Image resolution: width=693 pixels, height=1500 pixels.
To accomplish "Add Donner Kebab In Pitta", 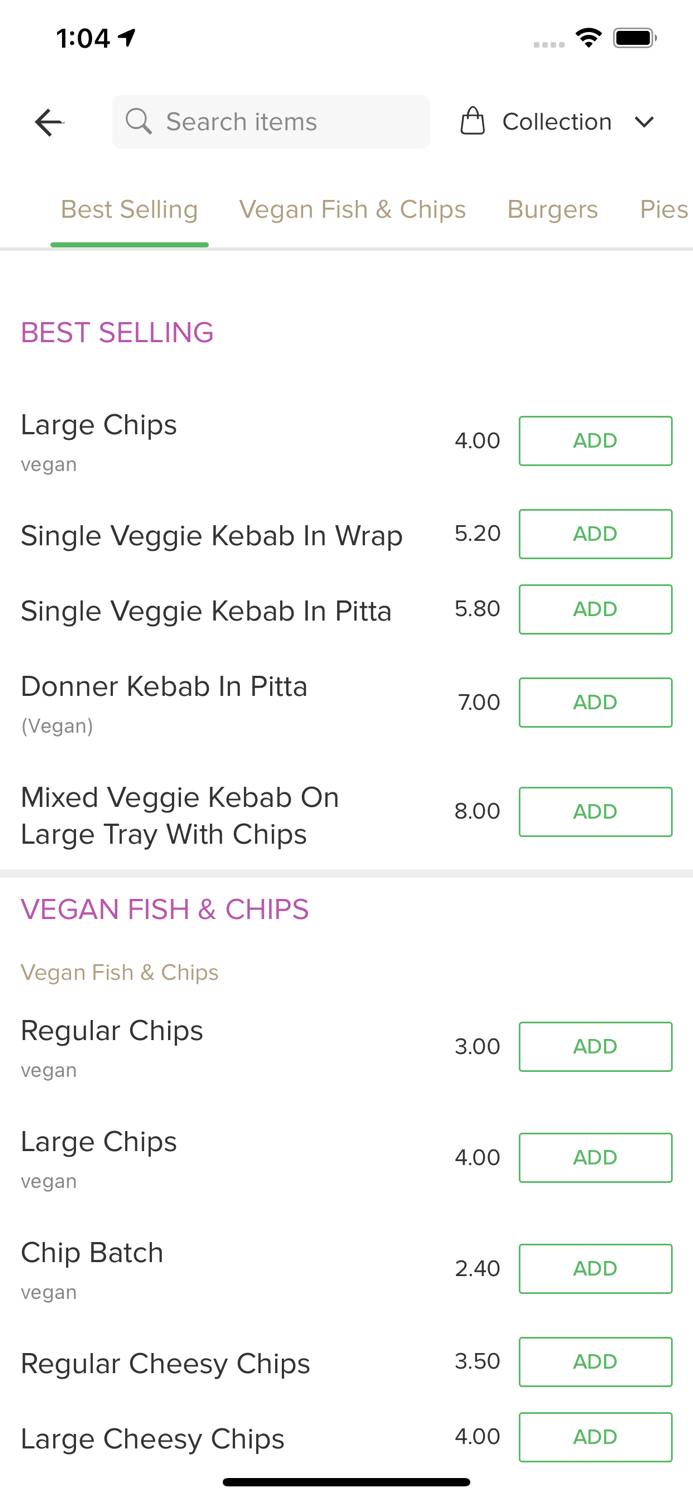I will pyautogui.click(x=595, y=702).
